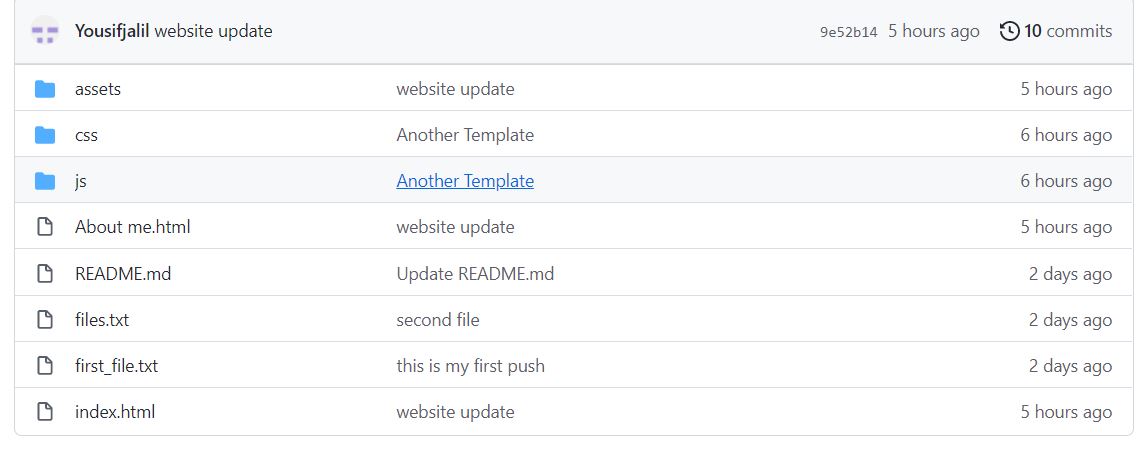Open the 'this is my first push' commit
Screen dimensions: 1138x452
(470, 366)
